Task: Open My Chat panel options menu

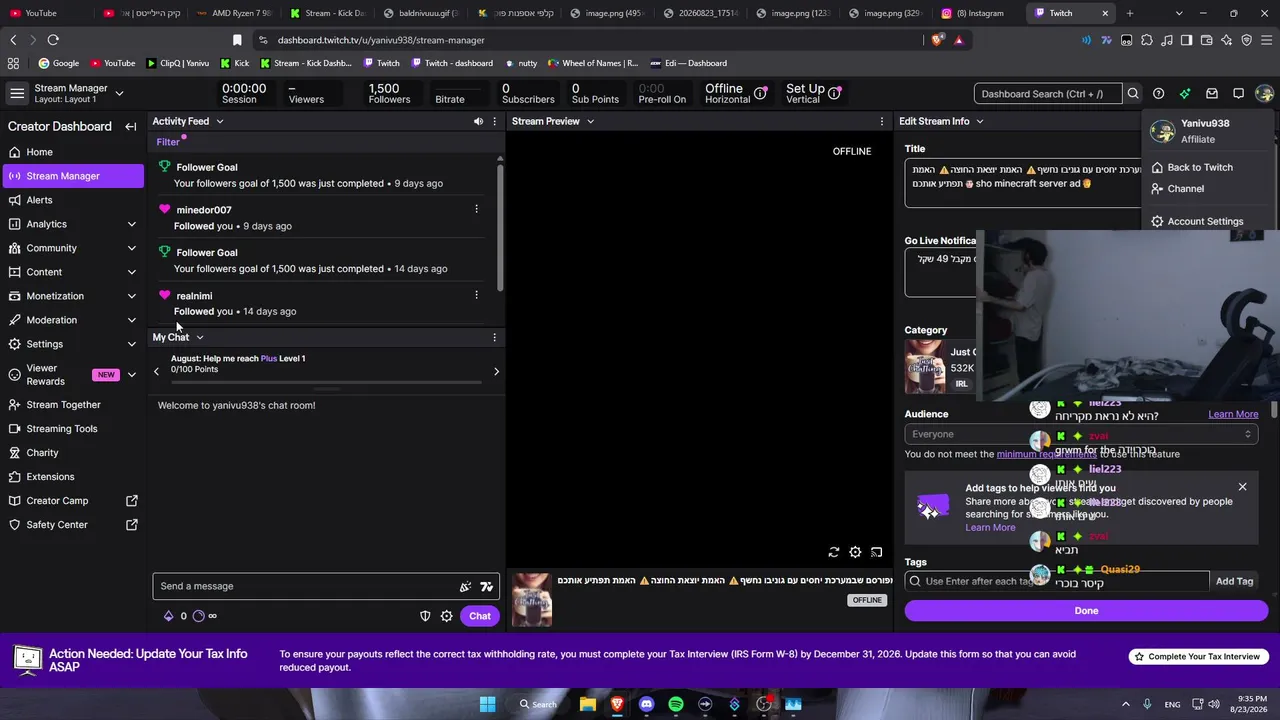Action: (x=494, y=337)
